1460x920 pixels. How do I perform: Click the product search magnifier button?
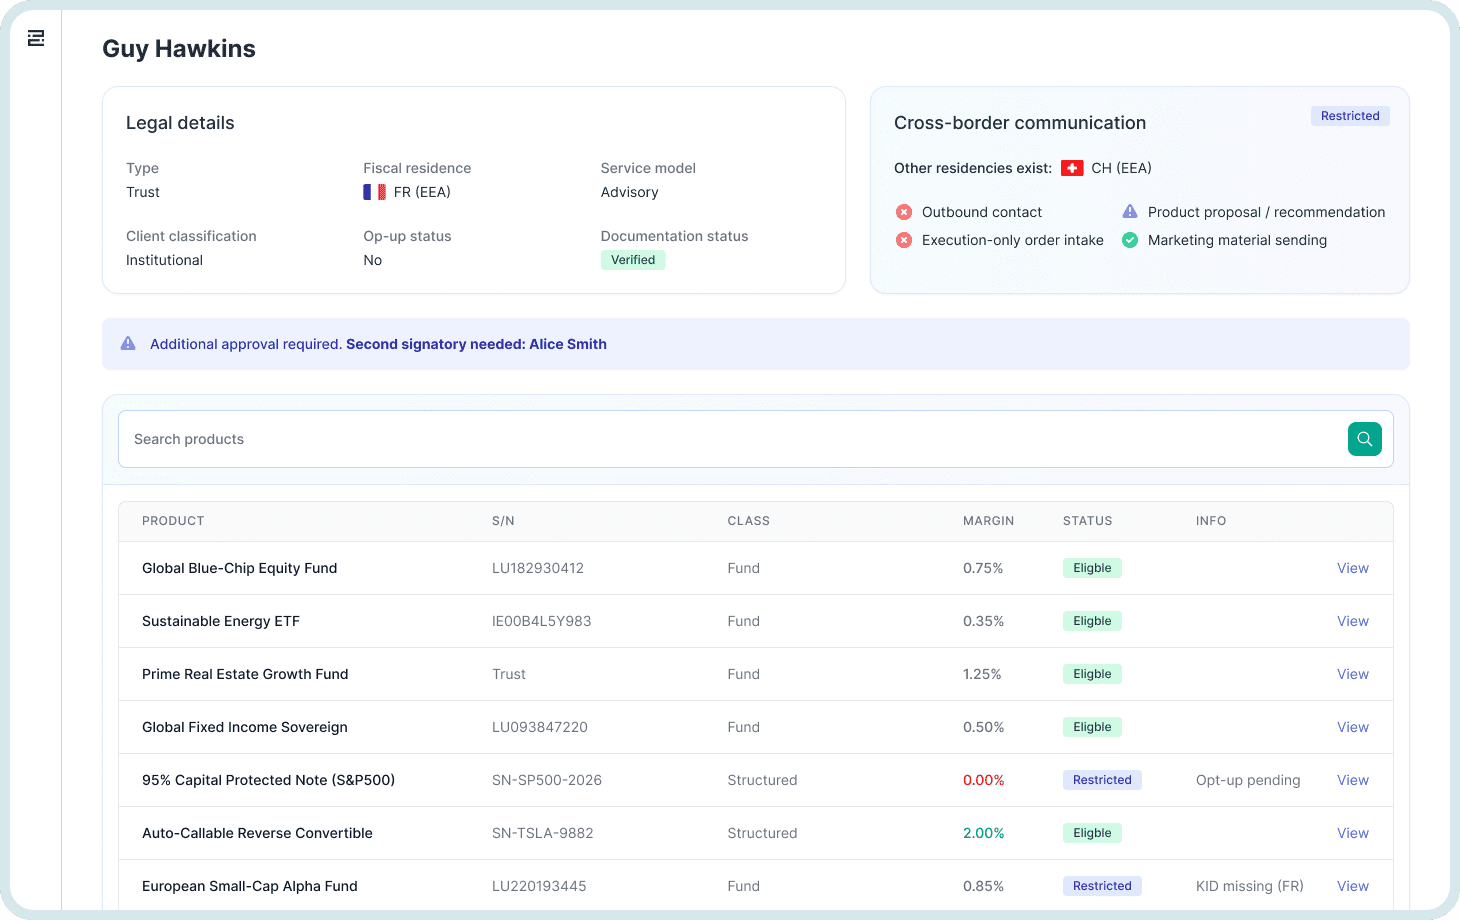pyautogui.click(x=1364, y=439)
